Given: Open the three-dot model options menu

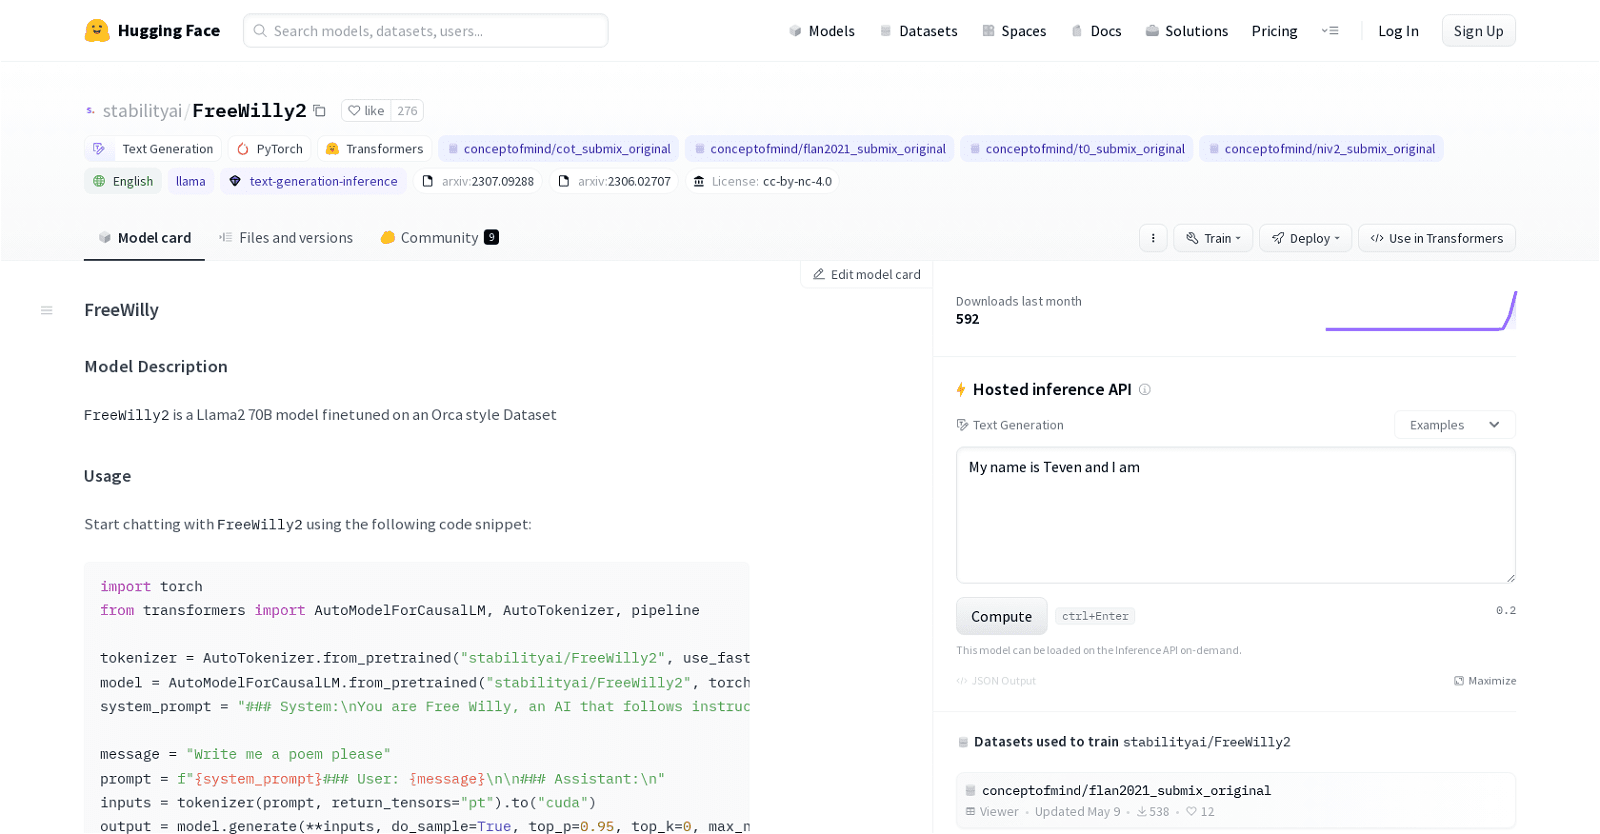Looking at the screenshot, I should 1153,238.
